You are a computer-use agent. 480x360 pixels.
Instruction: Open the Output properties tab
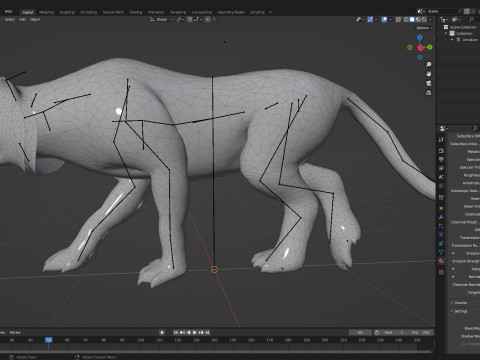pos(441,159)
